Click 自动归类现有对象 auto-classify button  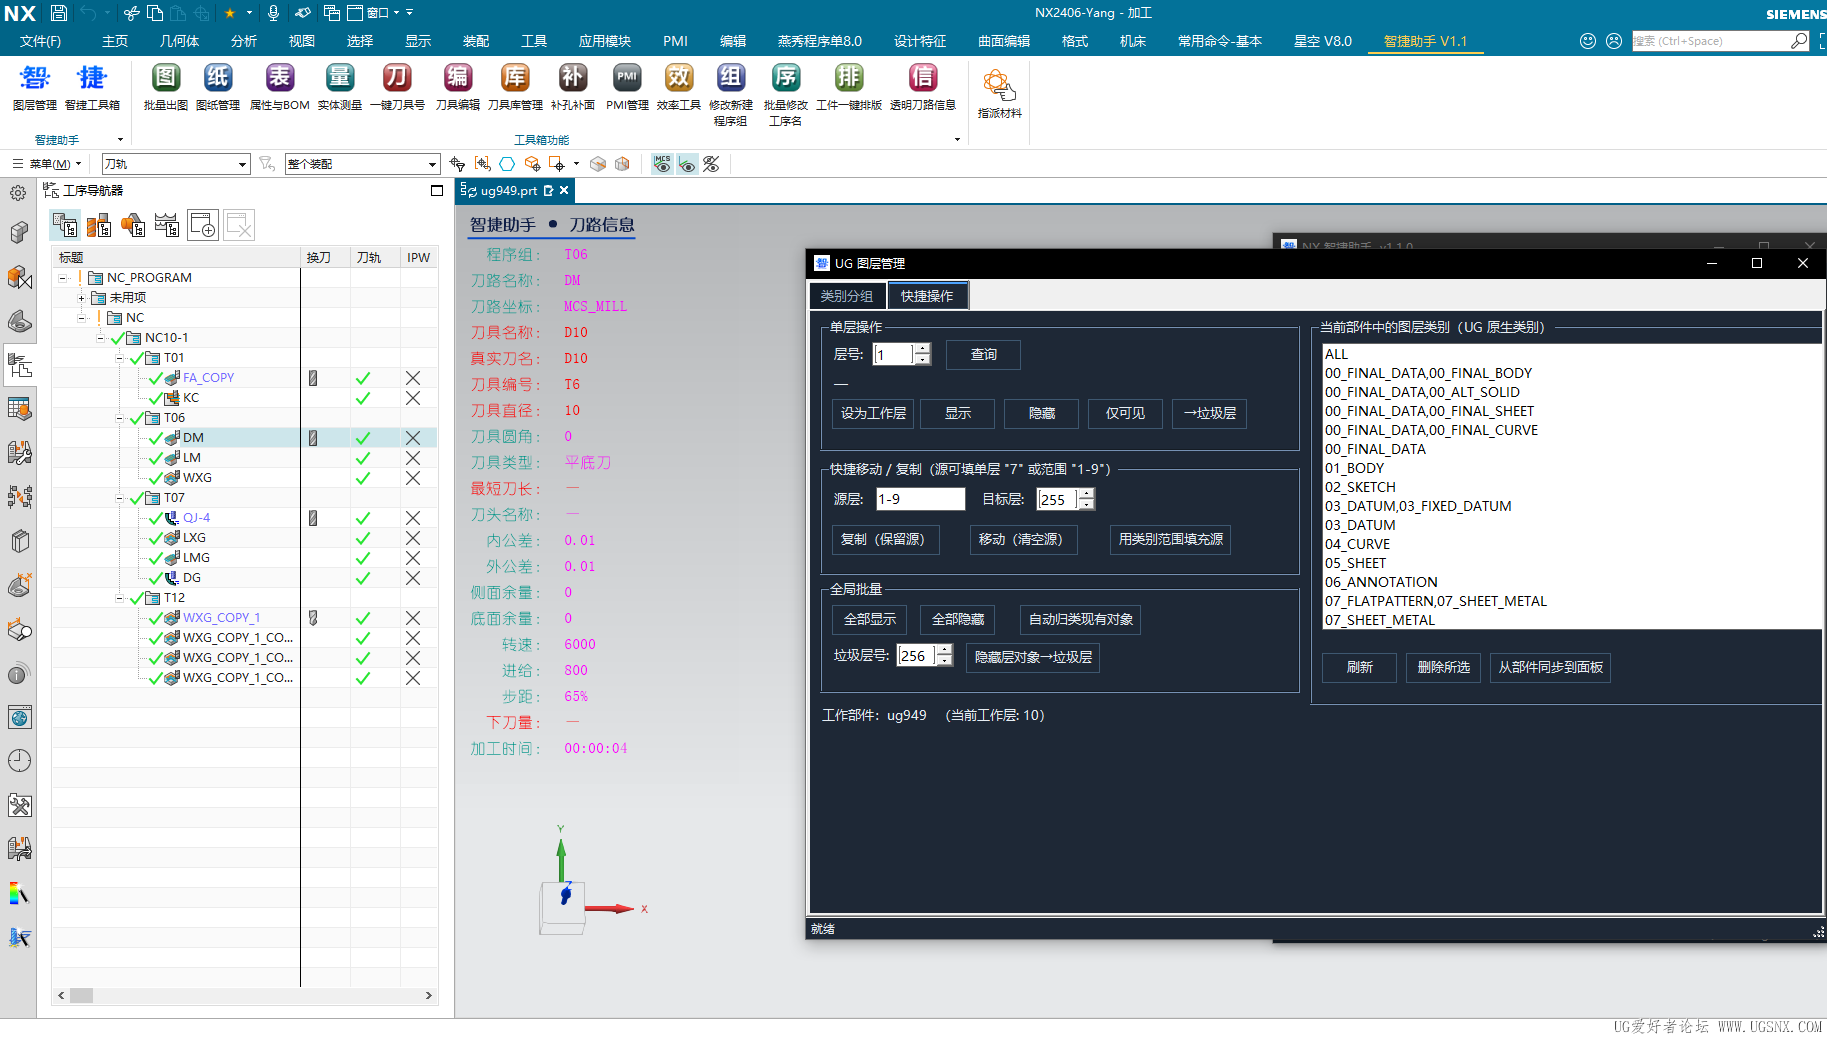click(1080, 620)
